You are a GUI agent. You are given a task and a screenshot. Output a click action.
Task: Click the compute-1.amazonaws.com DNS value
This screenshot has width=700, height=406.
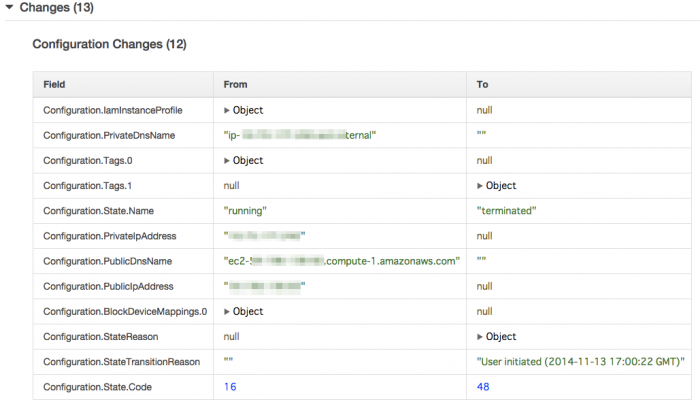pos(342,261)
